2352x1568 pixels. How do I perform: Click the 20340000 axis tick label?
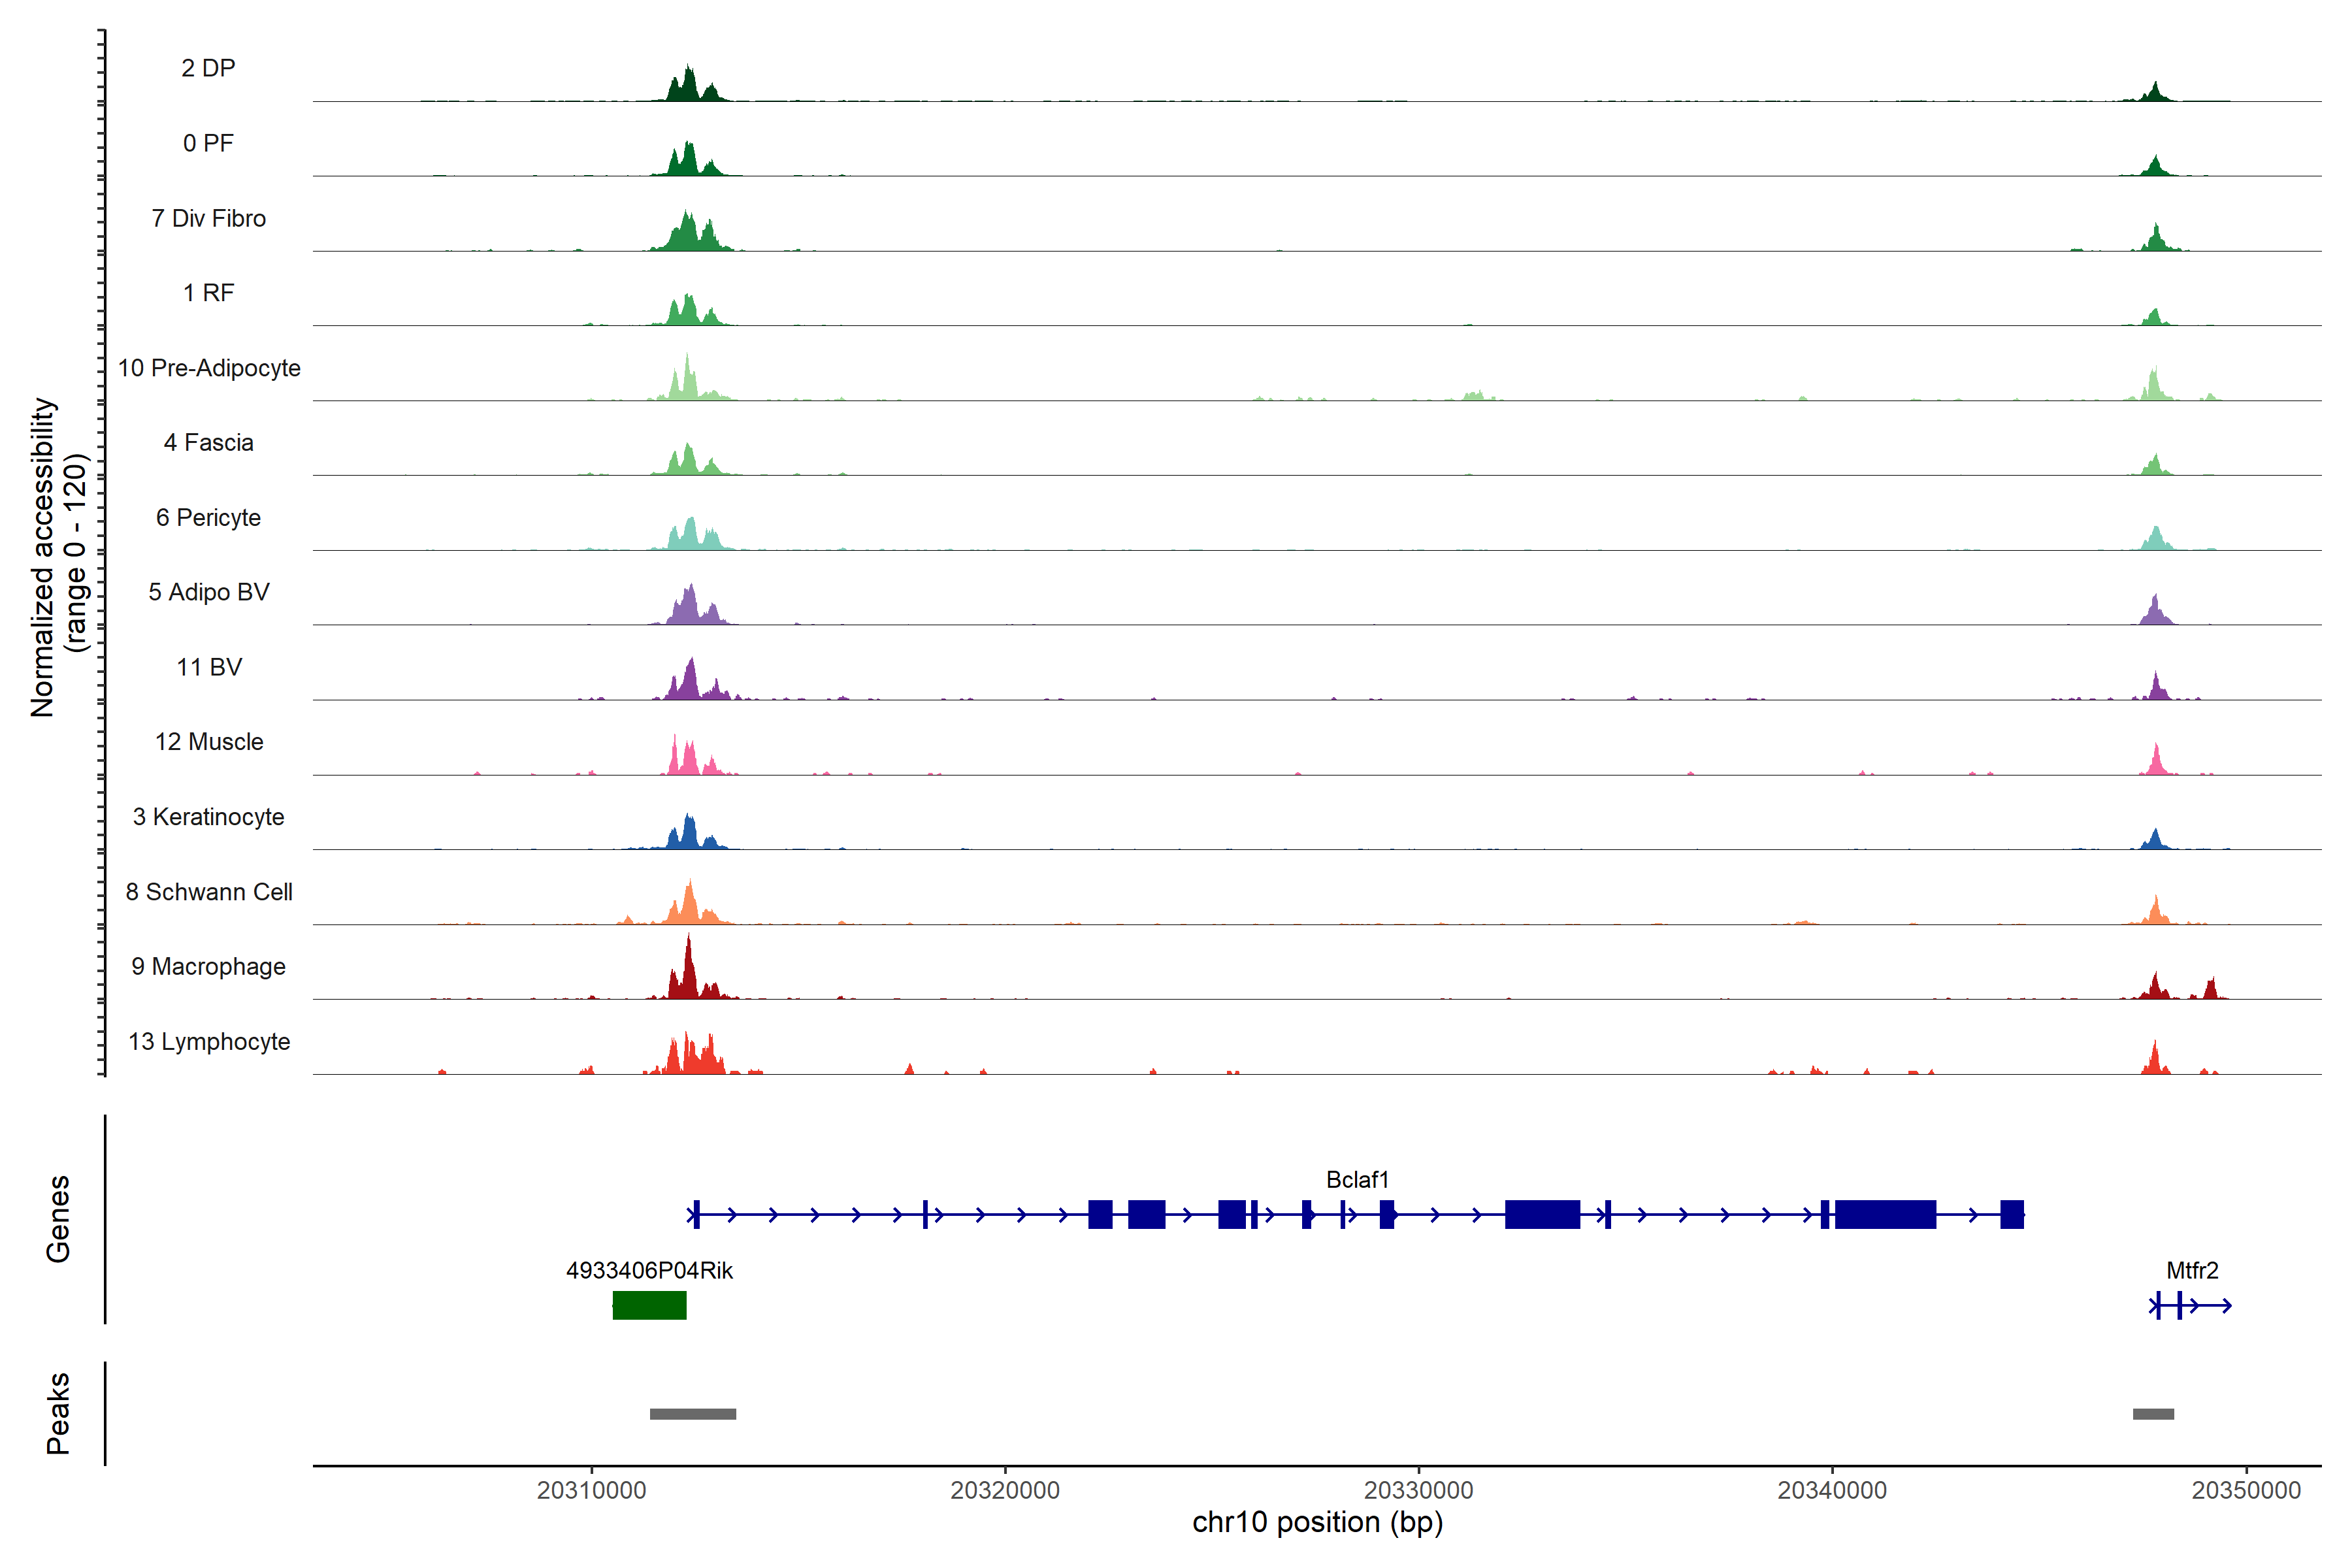(1832, 1490)
